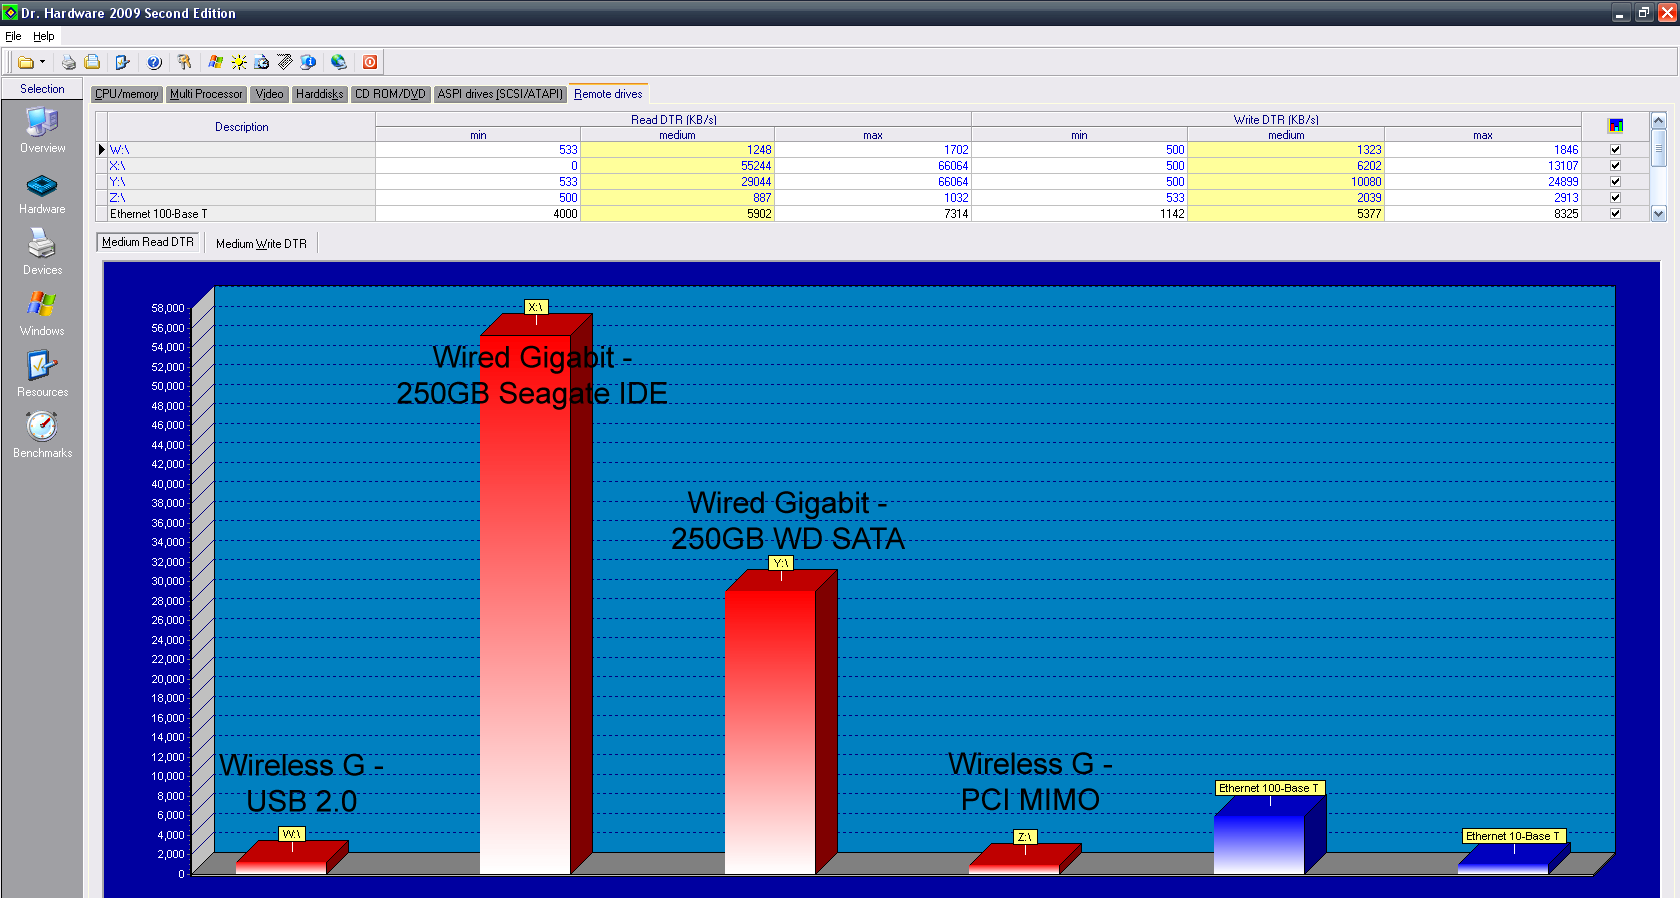Screen dimensions: 1680x898
Task: Open the Help menu
Action: pos(44,36)
